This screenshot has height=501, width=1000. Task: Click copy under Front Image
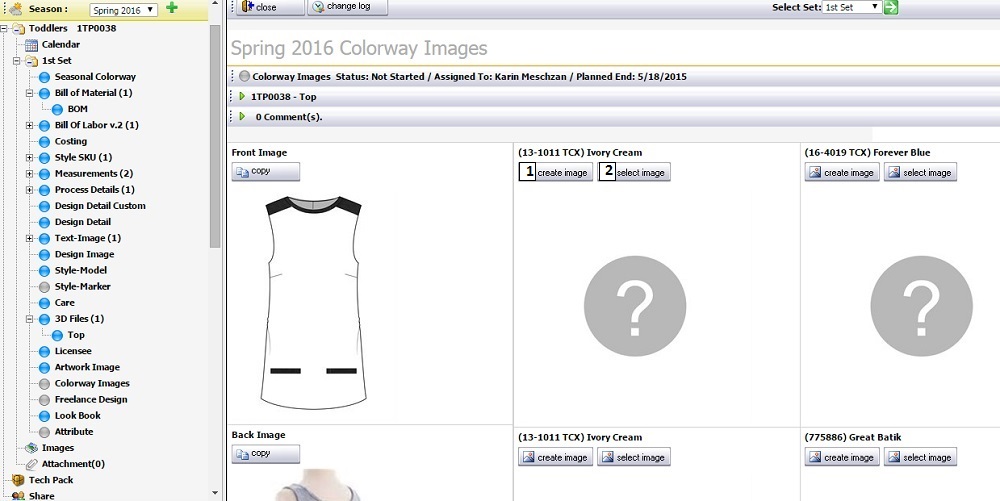point(265,171)
